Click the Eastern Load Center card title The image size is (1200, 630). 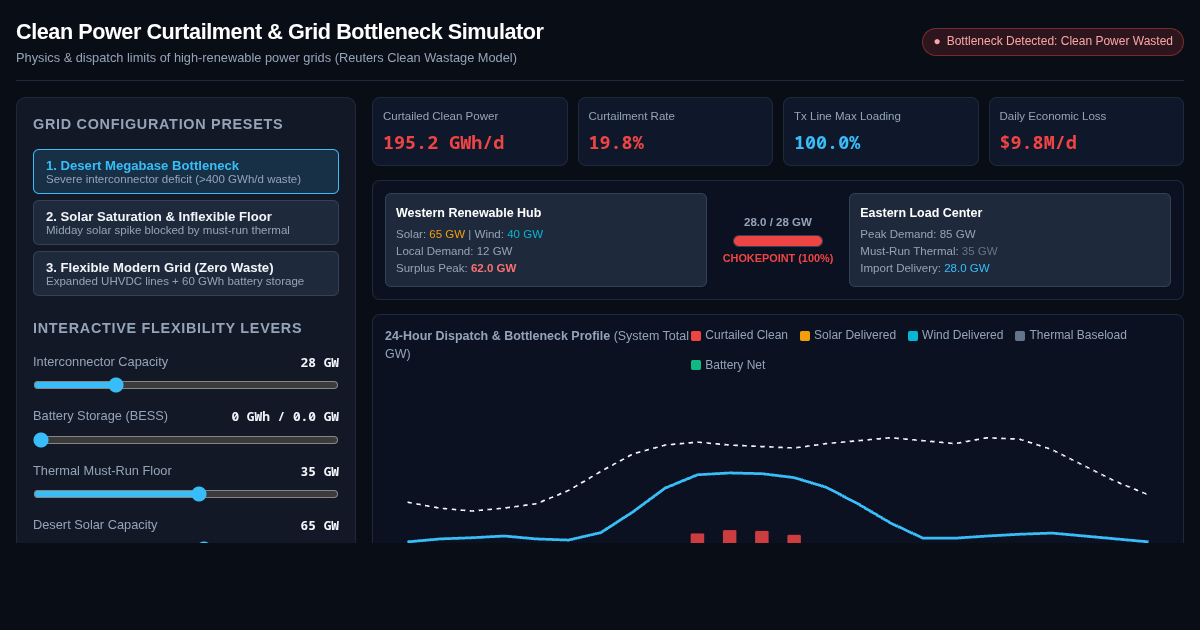point(921,213)
